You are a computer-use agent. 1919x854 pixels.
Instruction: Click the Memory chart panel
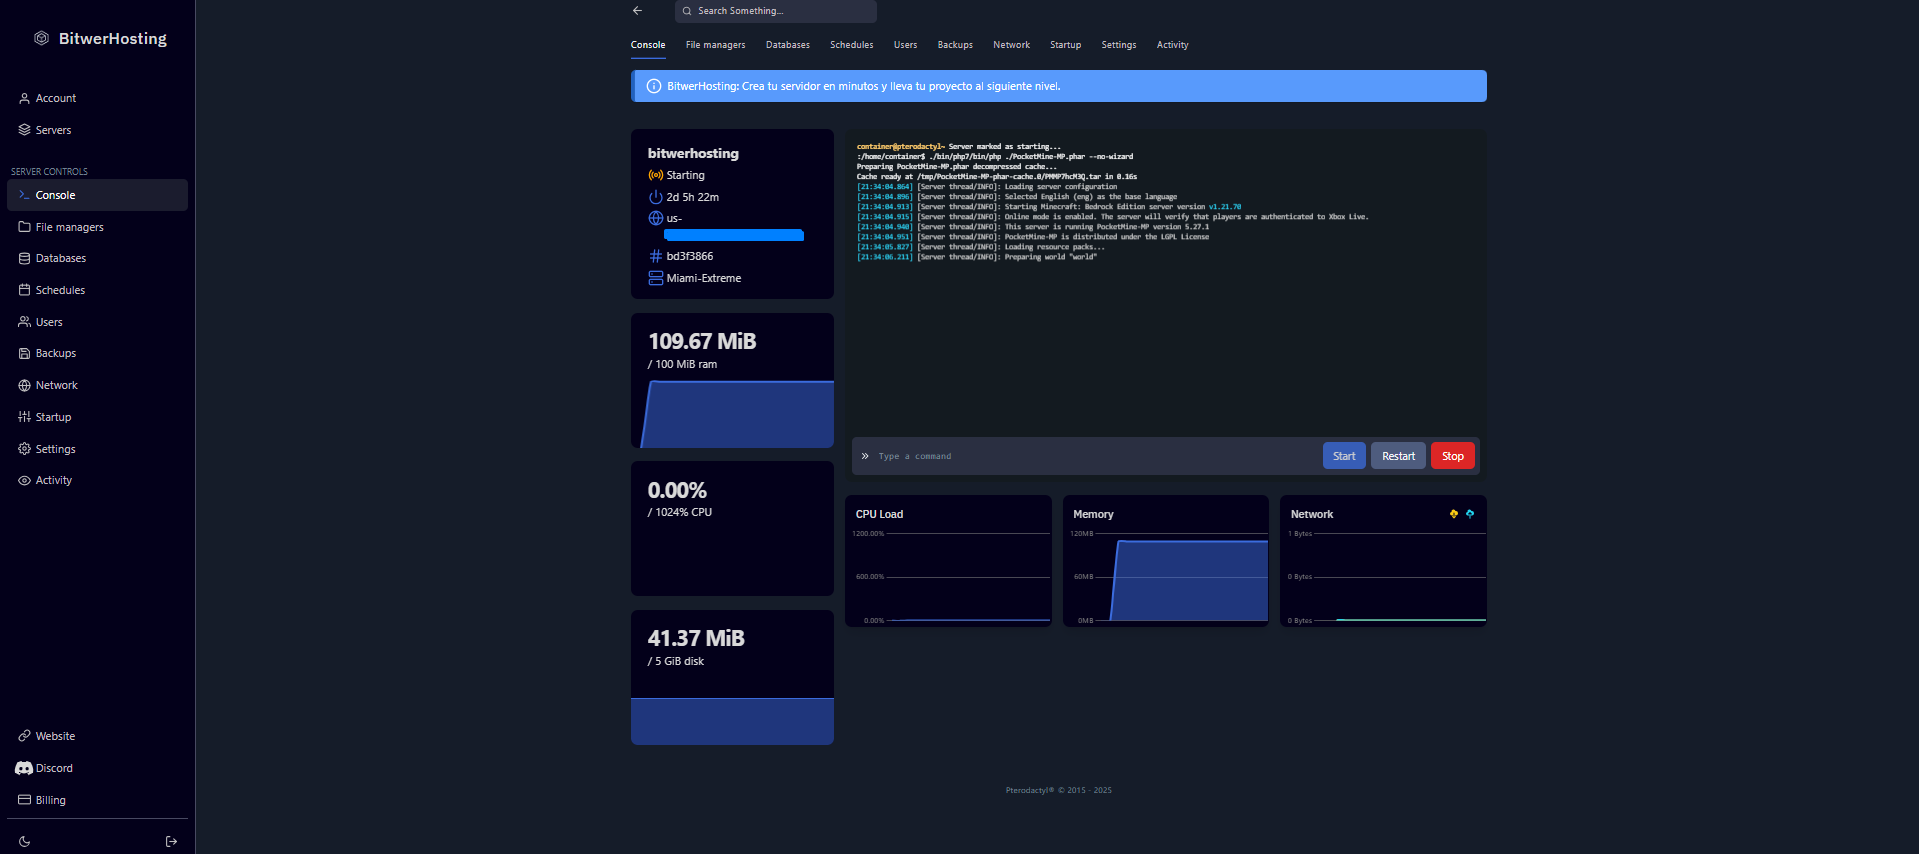point(1166,561)
